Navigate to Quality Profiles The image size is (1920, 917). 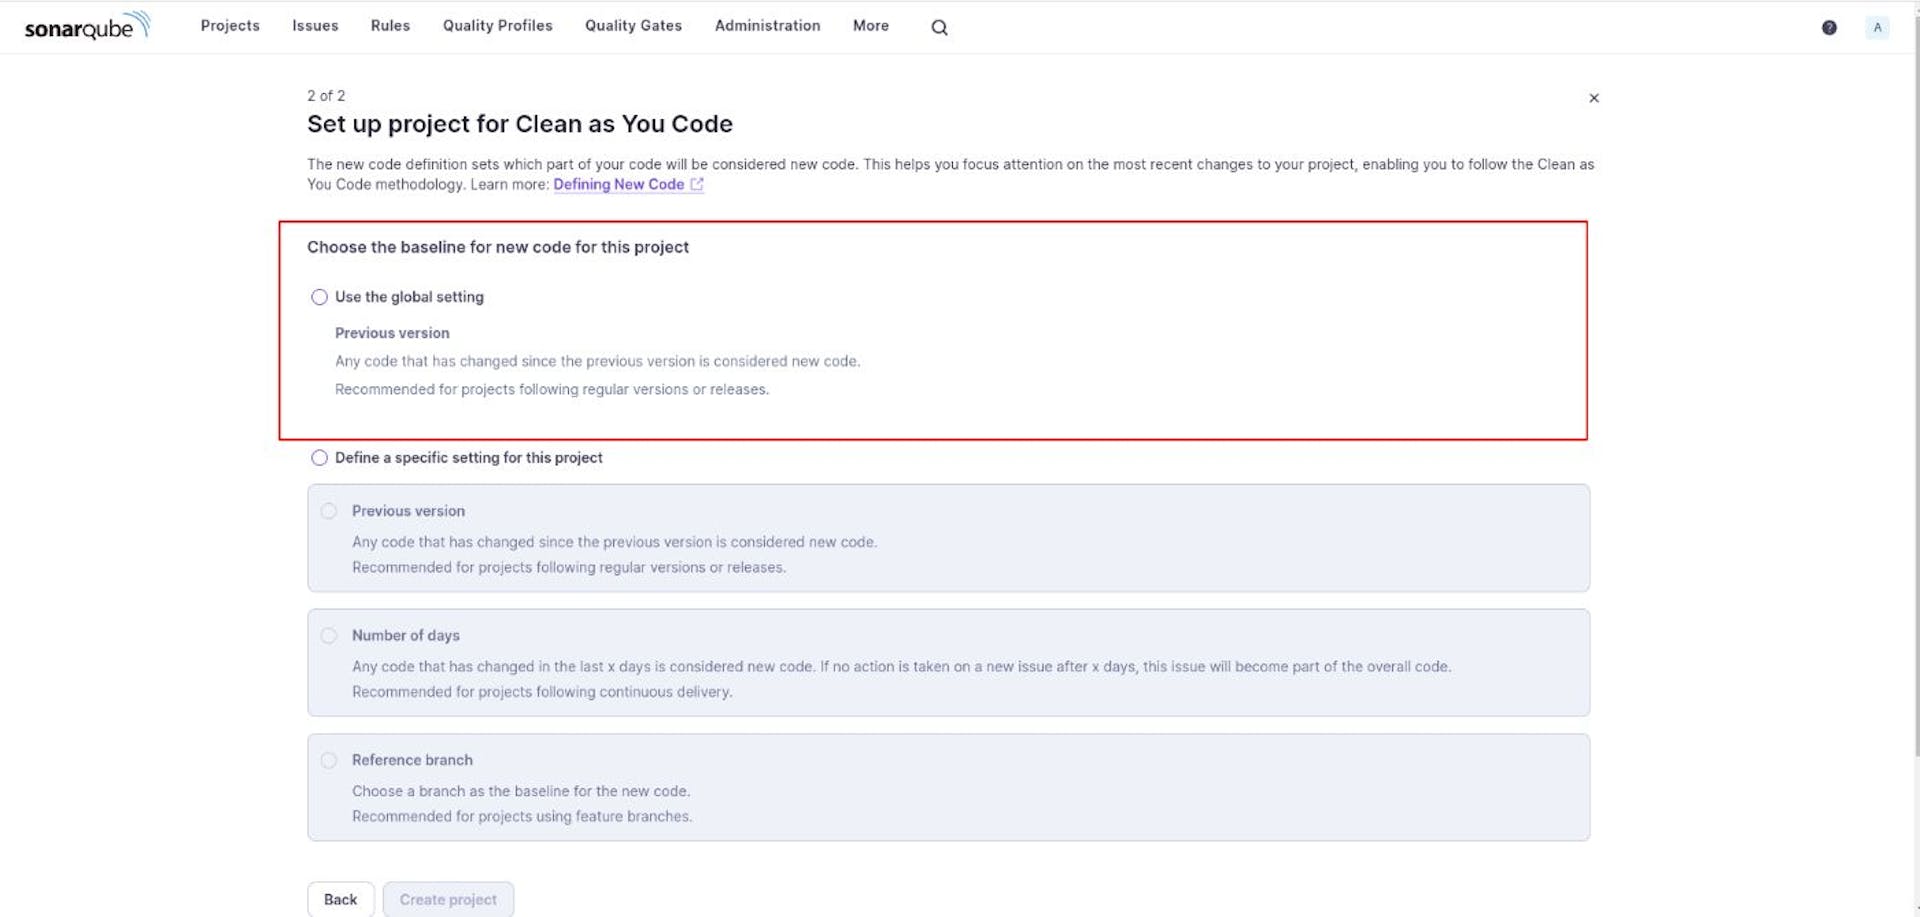[497, 26]
